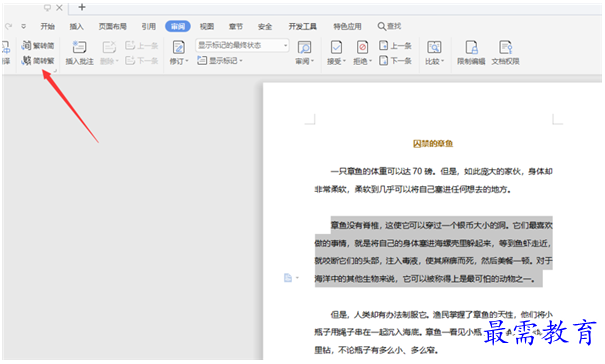Image resolution: width=605 pixels, height=364 pixels.
Task: Click the 接受 accept change icon
Action: click(x=336, y=47)
